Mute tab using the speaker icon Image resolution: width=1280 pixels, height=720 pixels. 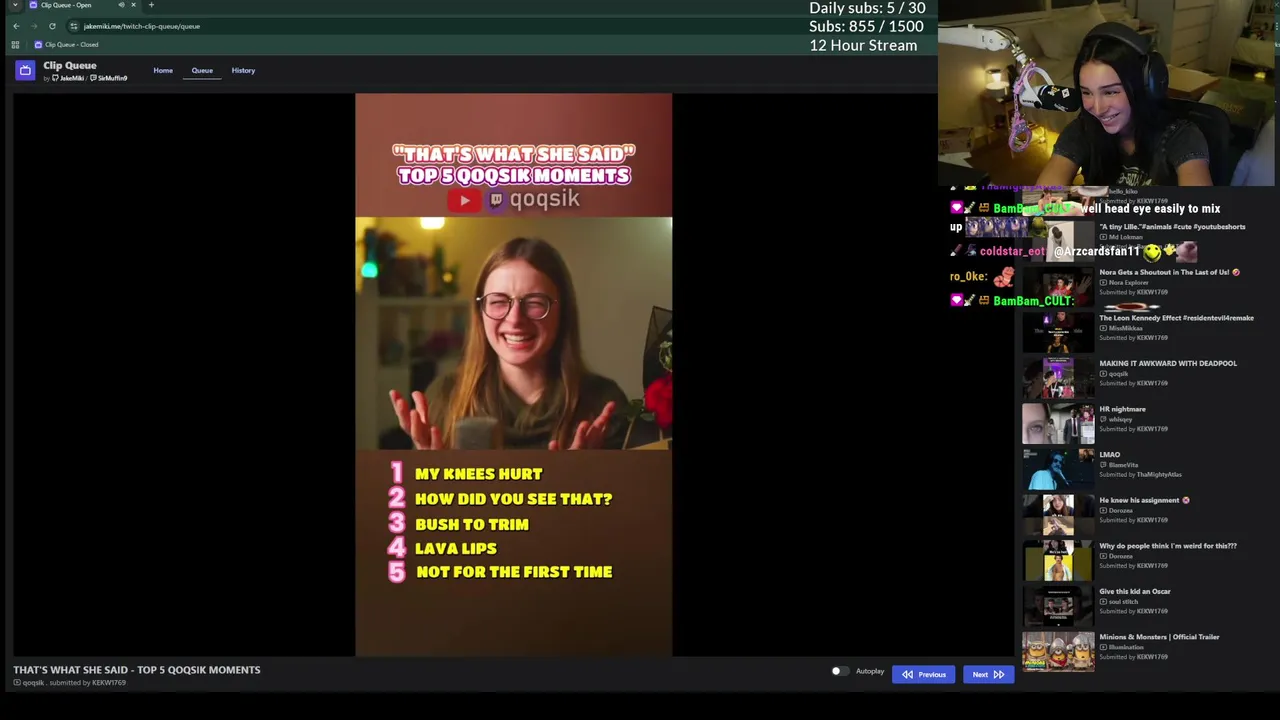[121, 5]
